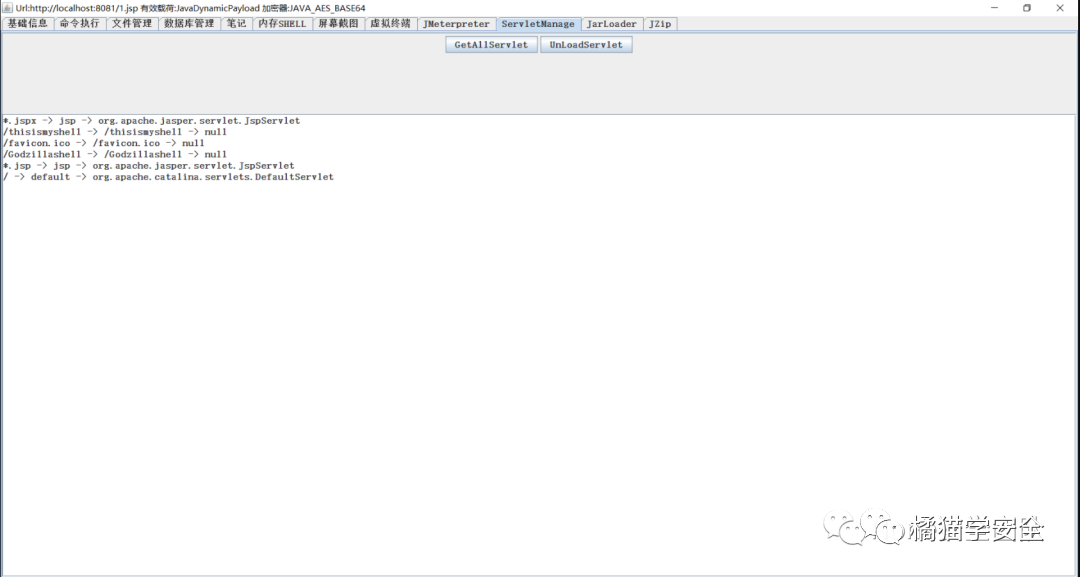Open the 笔记 tab
Screen dimensions: 1080x577
[236, 23]
